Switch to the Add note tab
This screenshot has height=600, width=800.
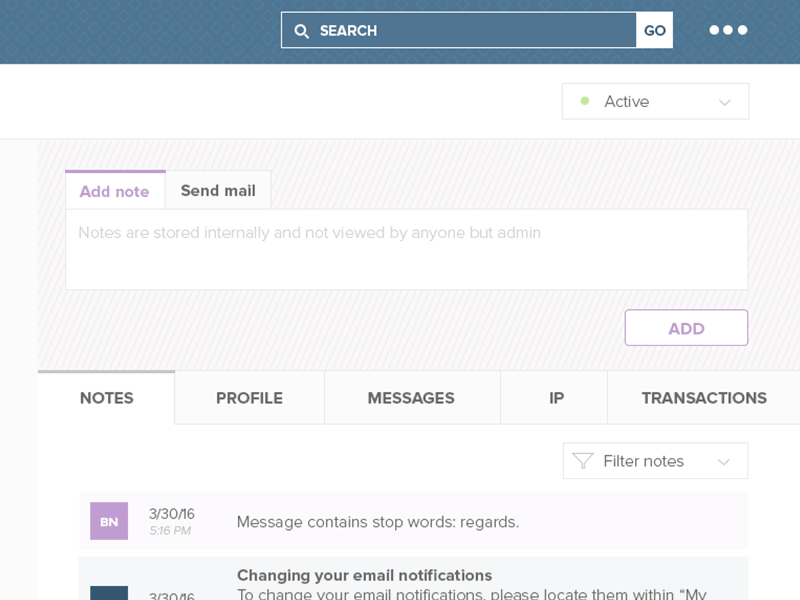pyautogui.click(x=115, y=191)
